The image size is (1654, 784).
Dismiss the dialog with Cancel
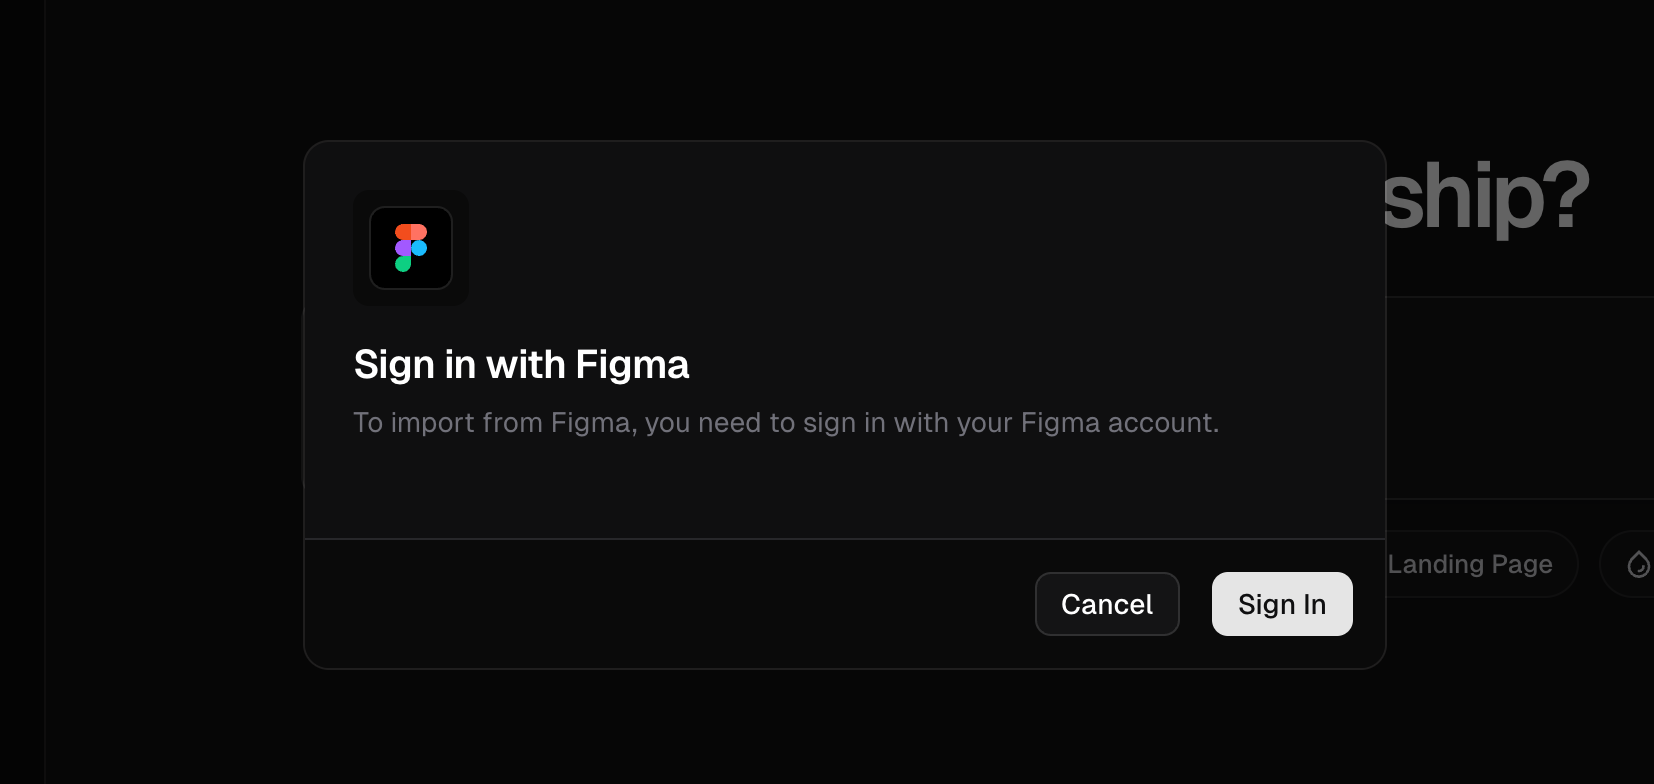pos(1107,604)
